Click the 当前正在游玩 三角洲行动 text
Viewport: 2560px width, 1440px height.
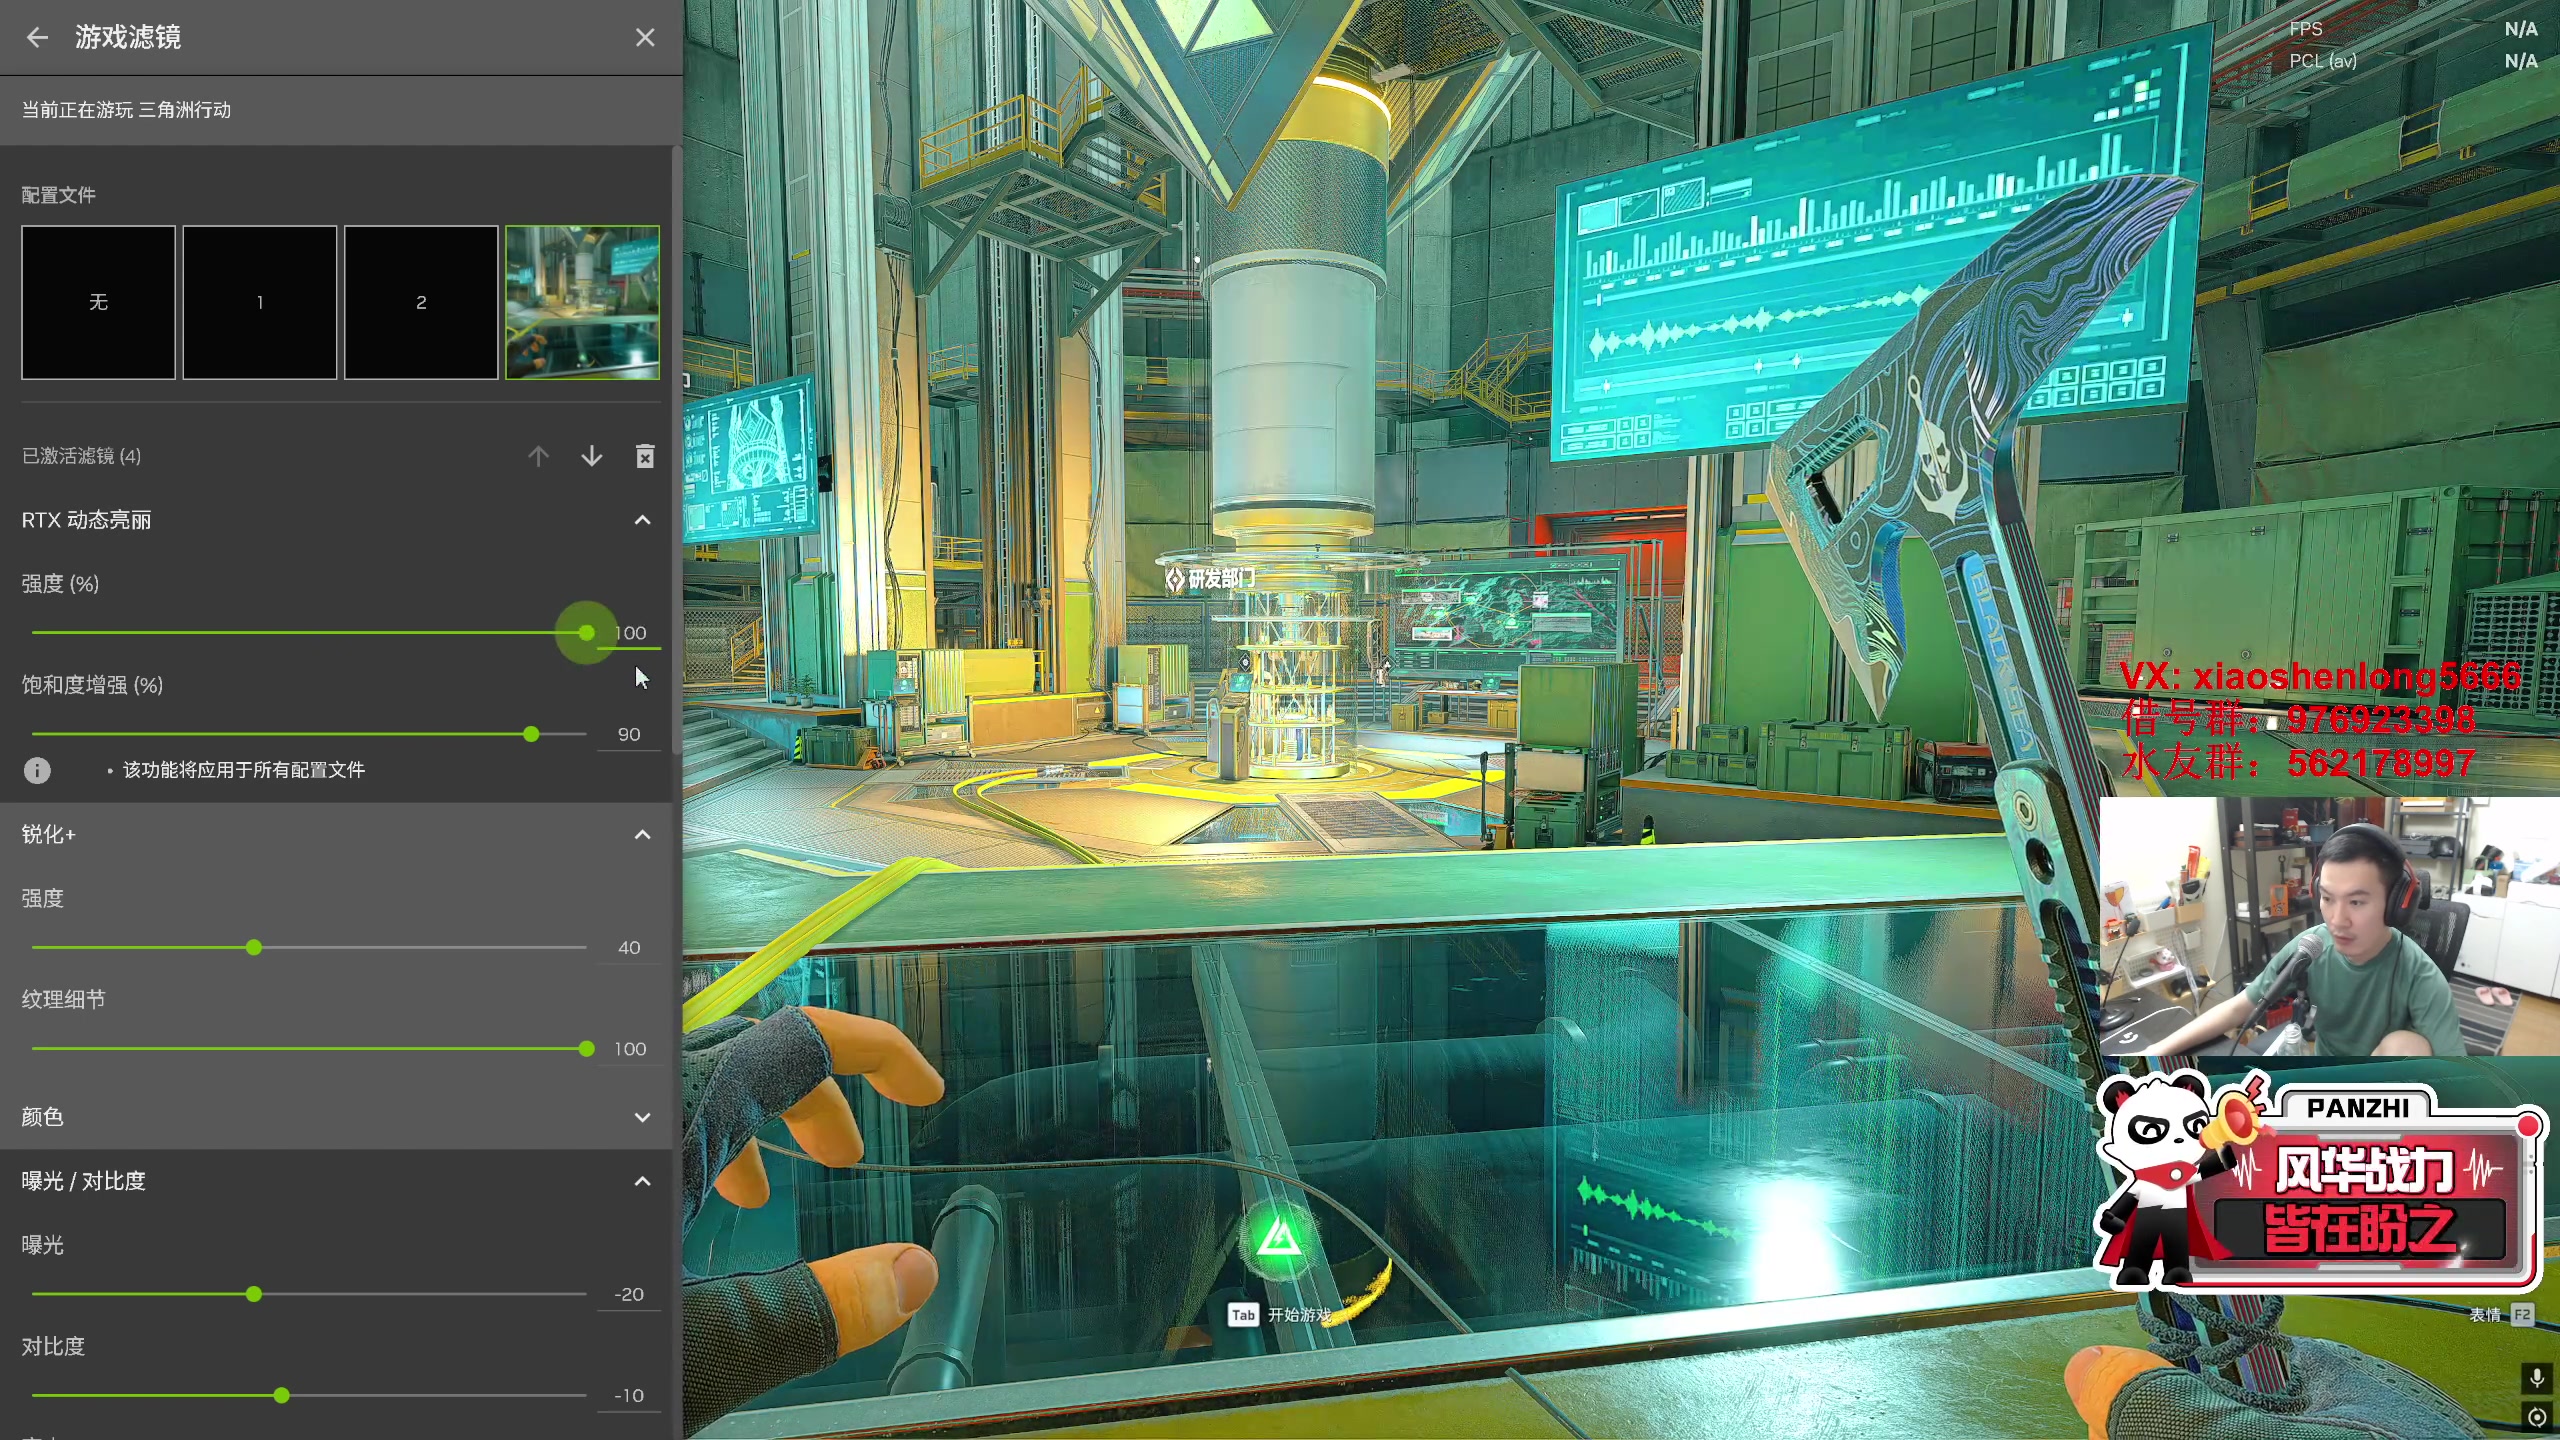point(126,110)
